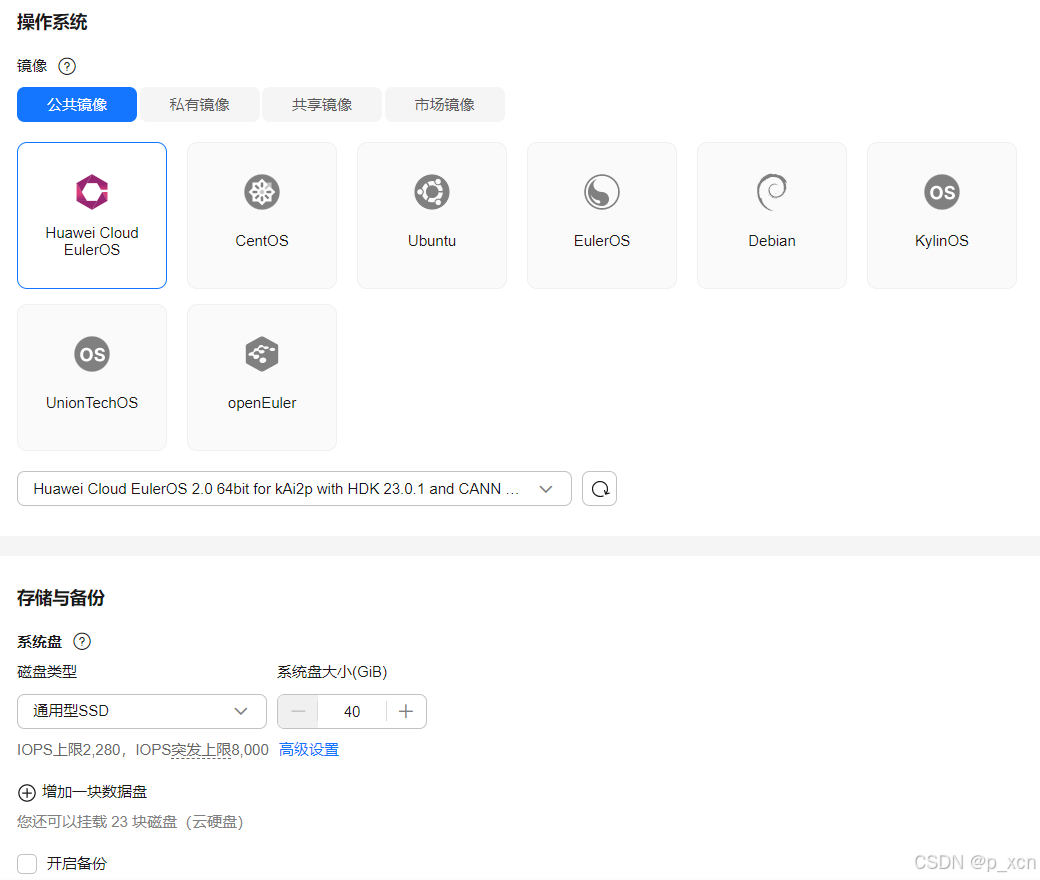
Task: Open help tooltip next to 镜像
Action: click(67, 66)
